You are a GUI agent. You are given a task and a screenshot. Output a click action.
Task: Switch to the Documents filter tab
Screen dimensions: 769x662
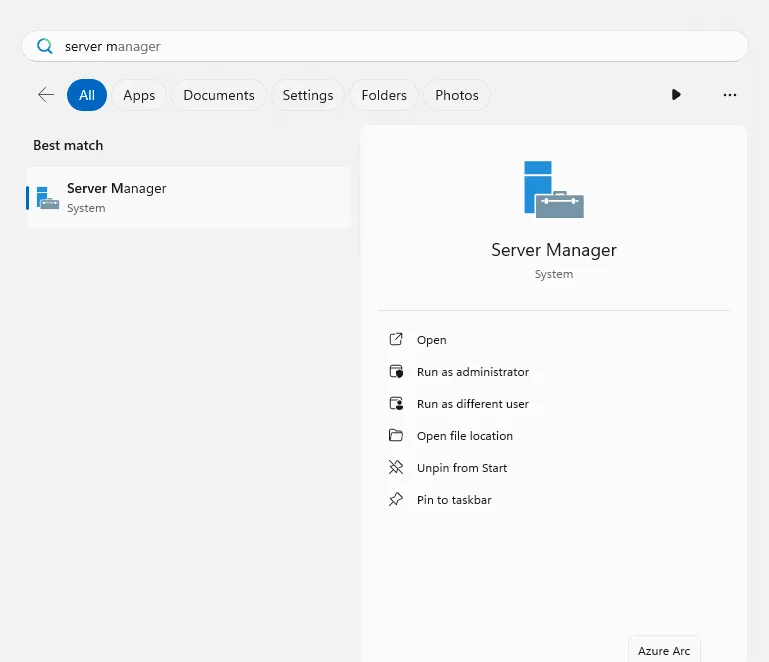(219, 95)
